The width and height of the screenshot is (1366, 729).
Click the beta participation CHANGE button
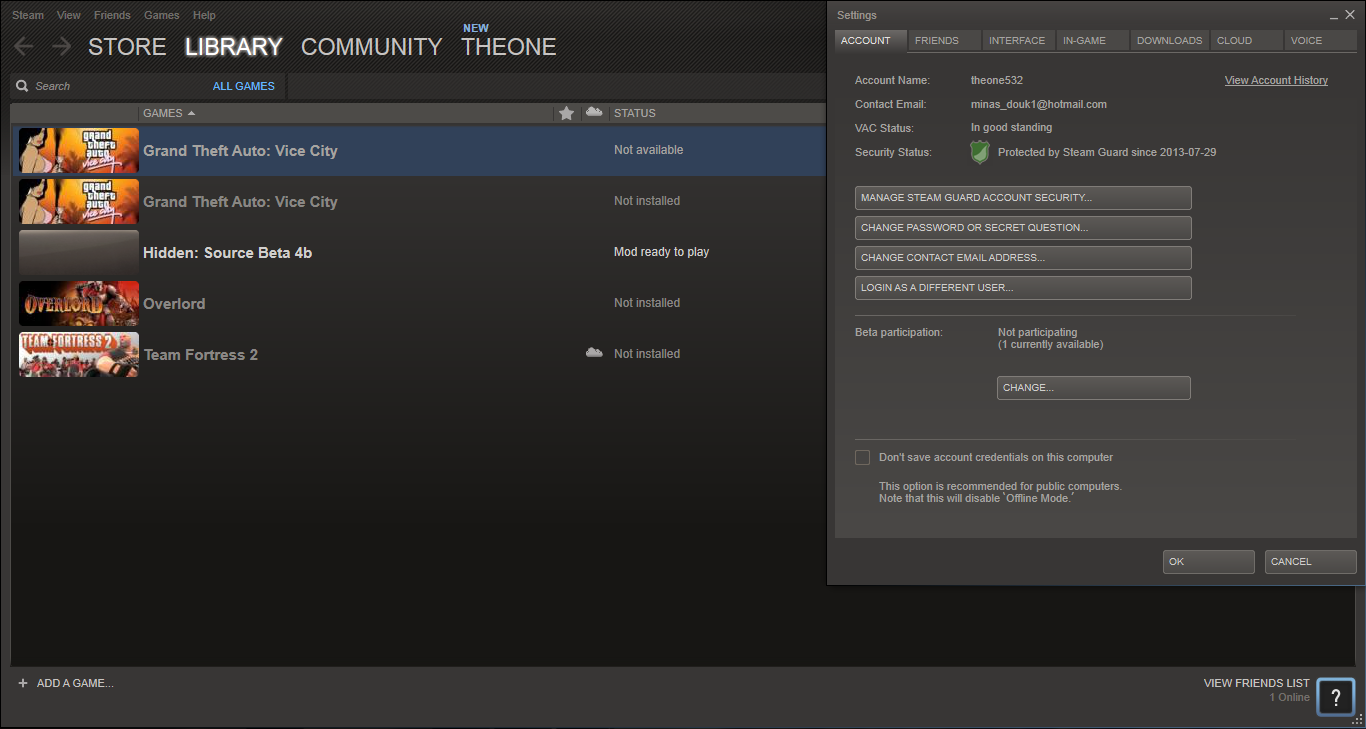click(x=1094, y=388)
